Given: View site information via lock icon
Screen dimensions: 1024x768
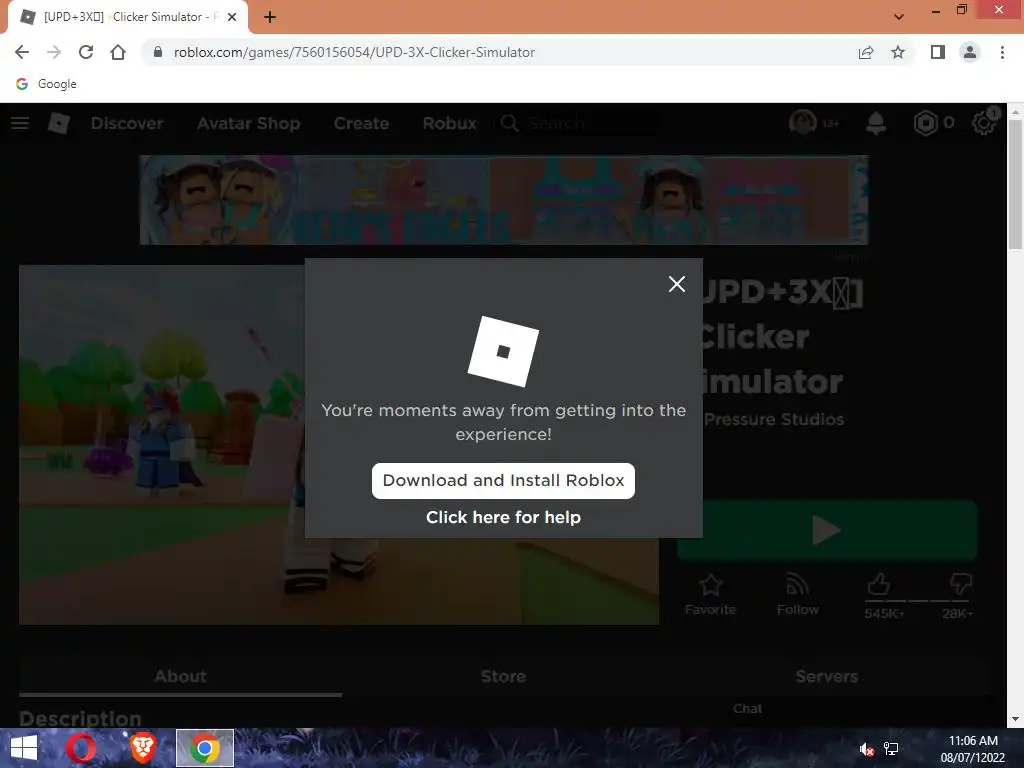Looking at the screenshot, I should [x=157, y=52].
